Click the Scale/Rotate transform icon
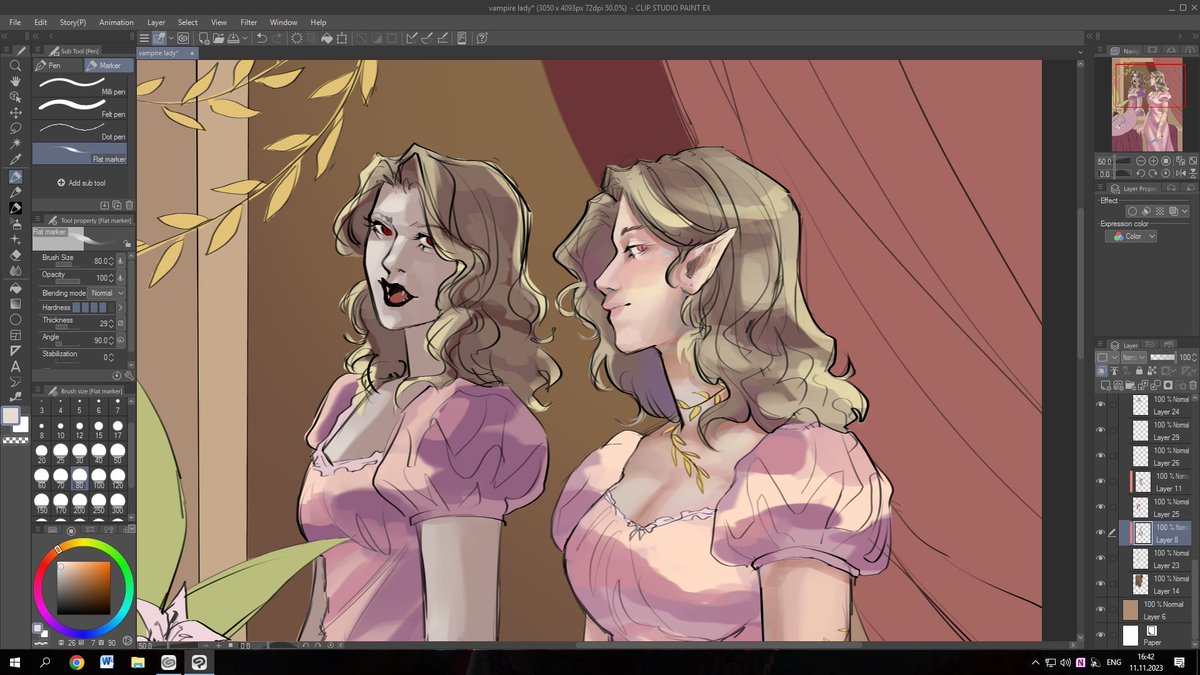The image size is (1200, 675). click(x=342, y=39)
